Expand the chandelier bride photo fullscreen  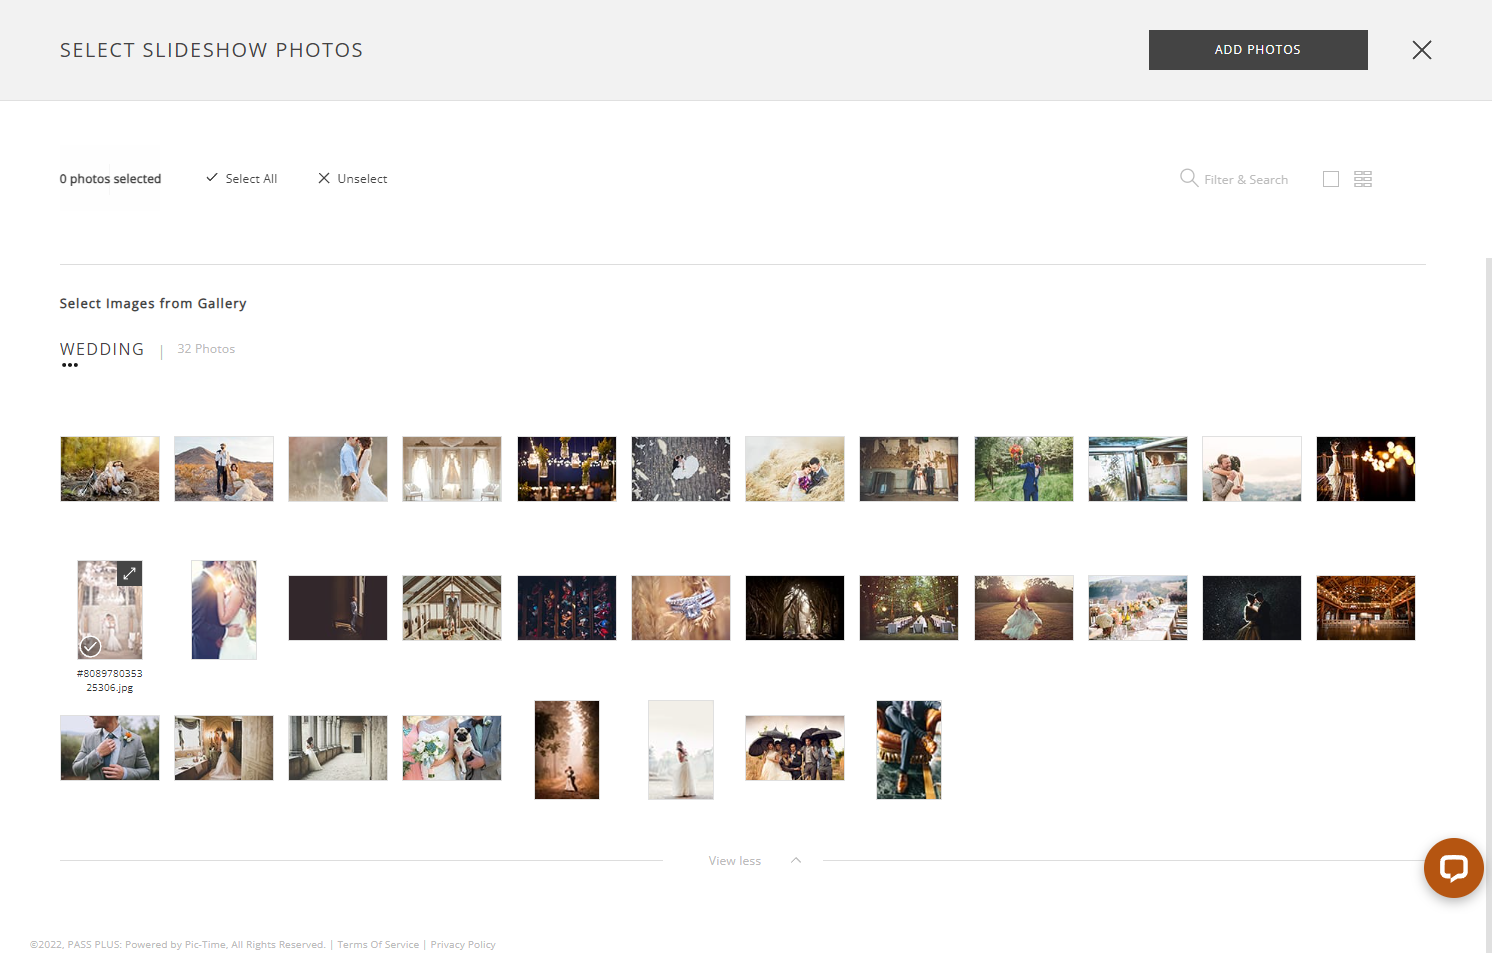click(129, 573)
